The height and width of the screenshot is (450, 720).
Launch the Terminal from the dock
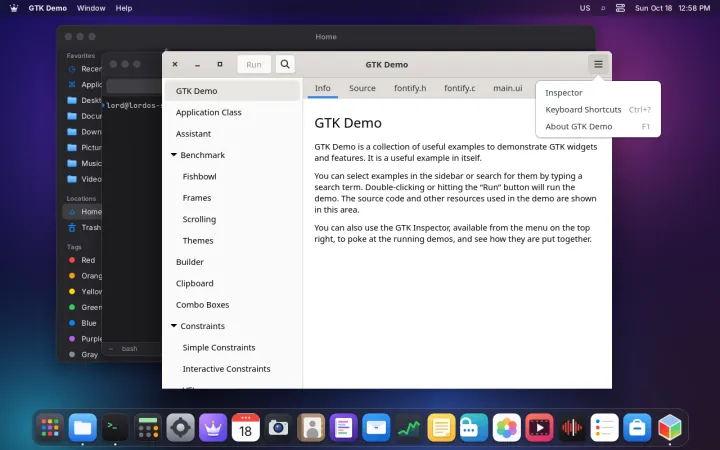click(115, 428)
